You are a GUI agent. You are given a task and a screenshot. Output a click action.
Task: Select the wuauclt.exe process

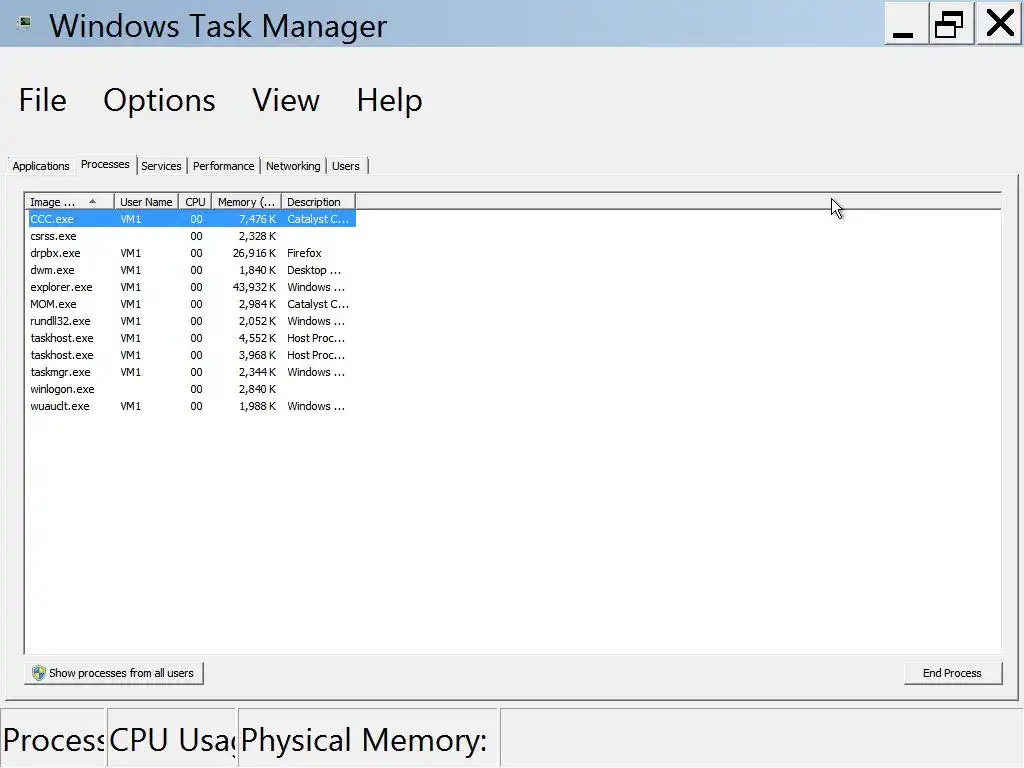(192, 406)
